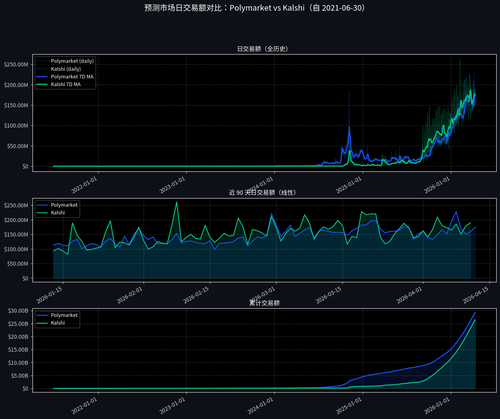
Task: Click the "2026-04-15" x-axis date label
Action: (475, 295)
